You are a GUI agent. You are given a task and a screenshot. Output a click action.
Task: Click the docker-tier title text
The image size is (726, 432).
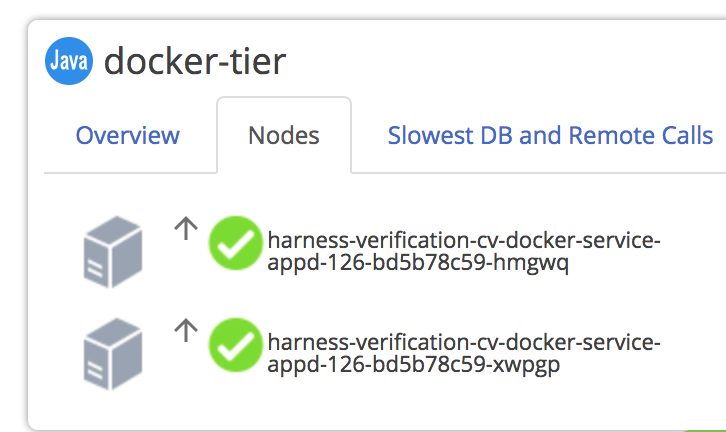point(195,61)
